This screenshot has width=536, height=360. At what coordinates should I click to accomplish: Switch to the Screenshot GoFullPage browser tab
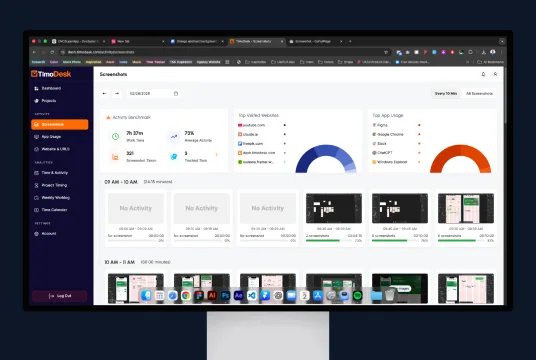(x=316, y=41)
